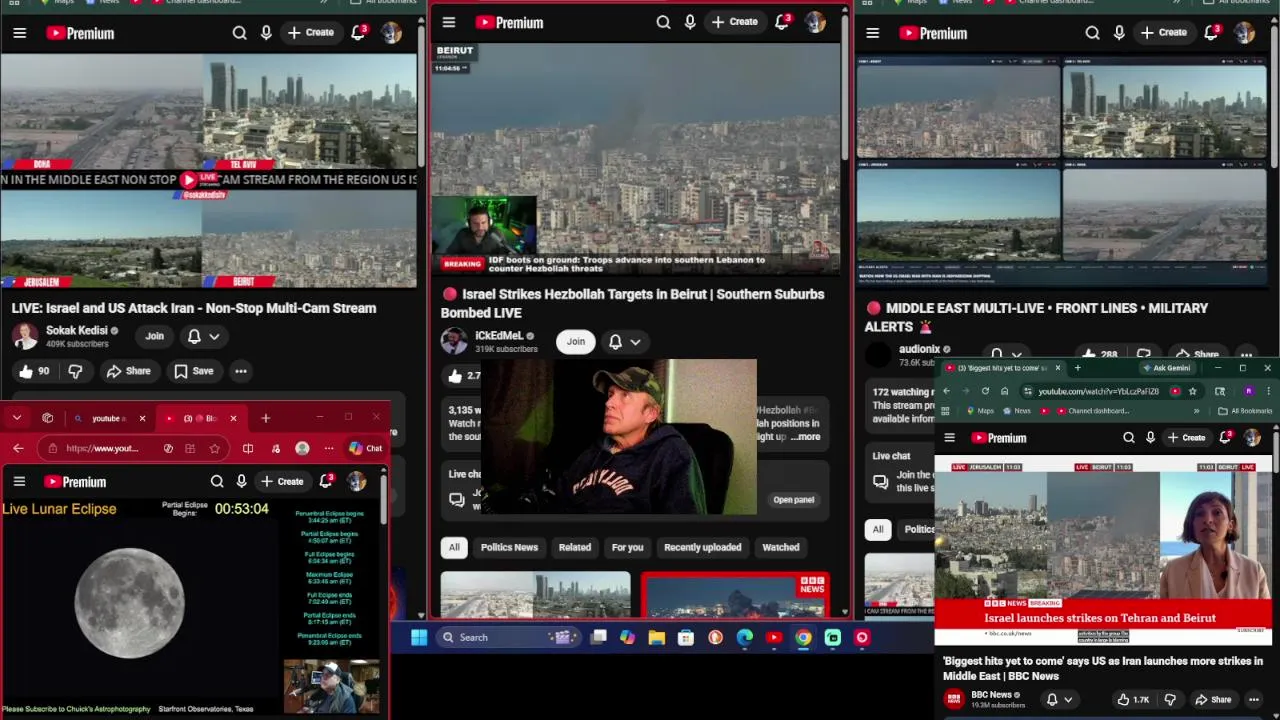Share the Sokak Kedisi stream
The width and height of the screenshot is (1280, 720).
pos(128,371)
